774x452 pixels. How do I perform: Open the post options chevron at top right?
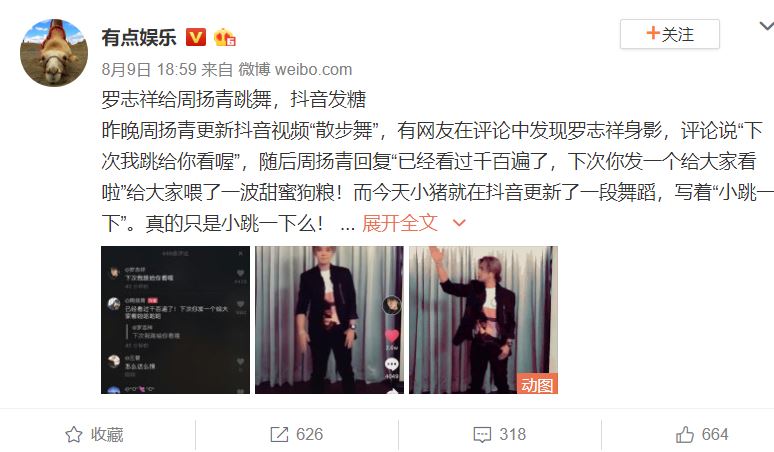[767, 26]
